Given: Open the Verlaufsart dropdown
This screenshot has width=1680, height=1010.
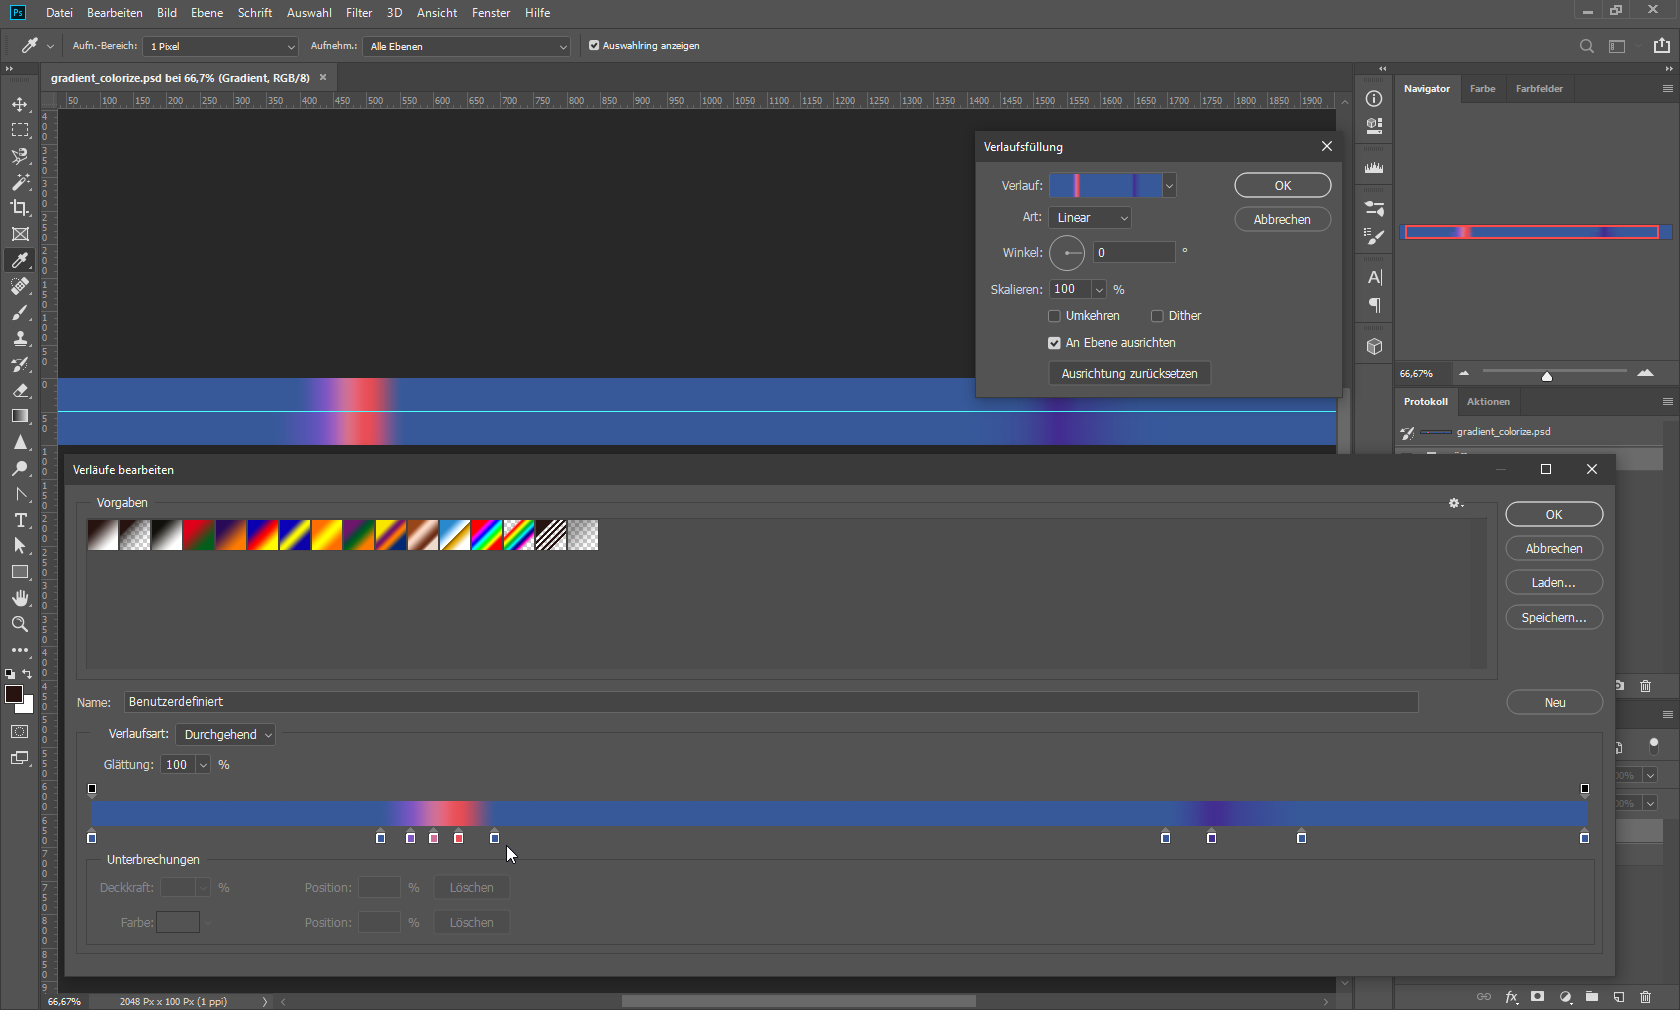Looking at the screenshot, I should pyautogui.click(x=225, y=735).
